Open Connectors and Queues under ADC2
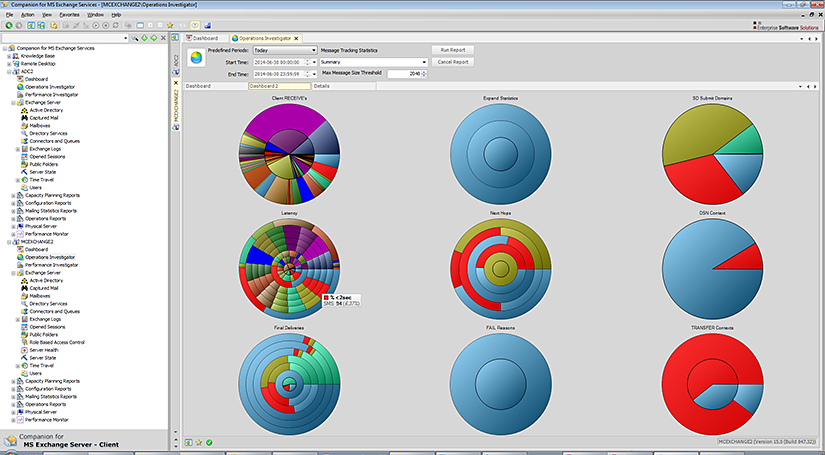This screenshot has height=455, width=825. coord(54,141)
